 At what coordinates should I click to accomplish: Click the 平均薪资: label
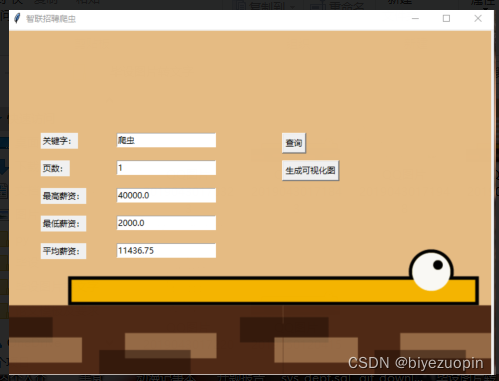point(63,251)
